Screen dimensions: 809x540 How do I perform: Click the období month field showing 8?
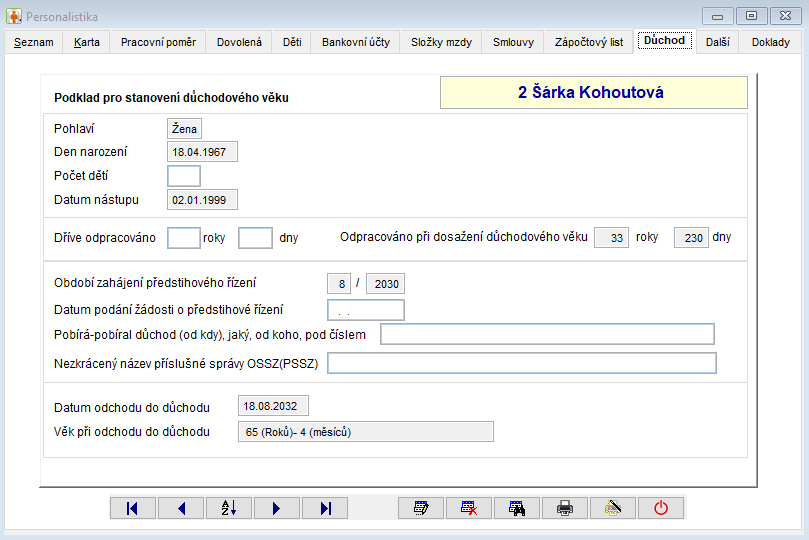point(339,284)
